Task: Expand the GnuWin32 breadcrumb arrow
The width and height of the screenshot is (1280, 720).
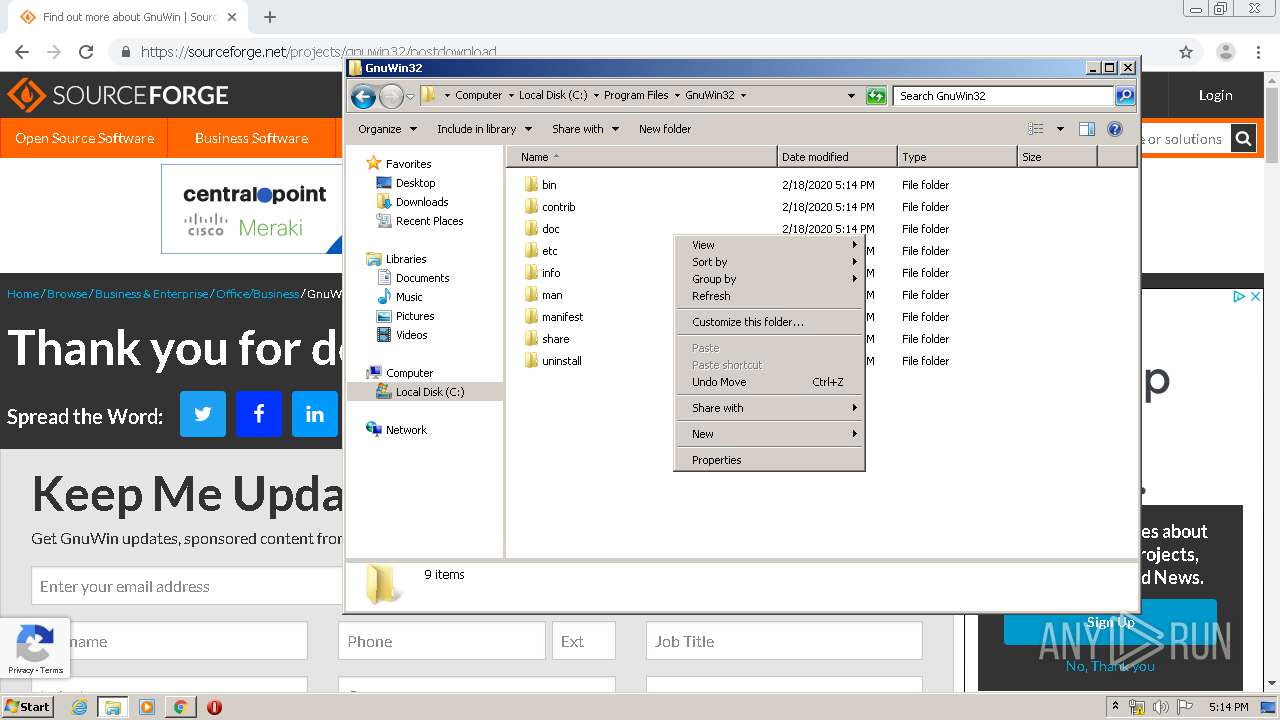Action: point(743,96)
